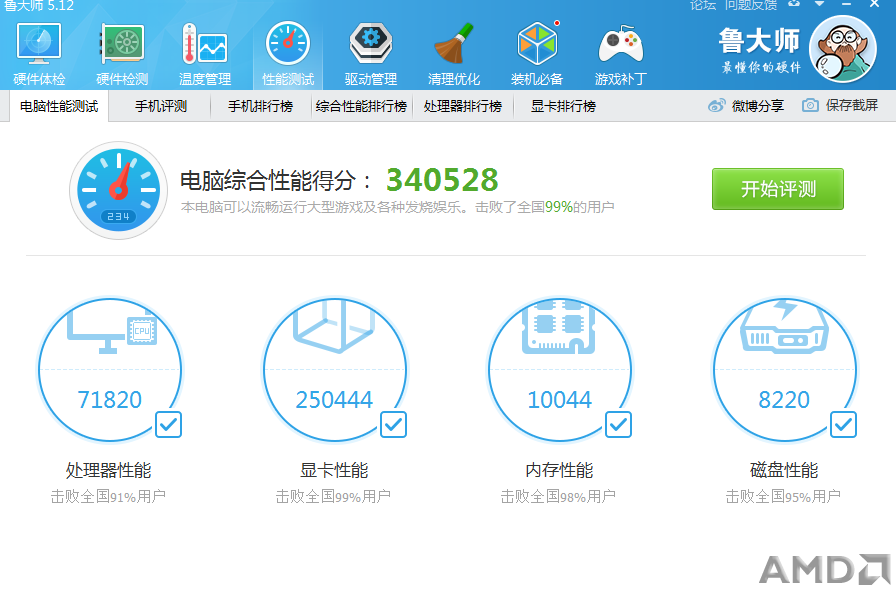Click the green 开始评测 button
Image resolution: width=896 pixels, height=590 pixels.
[x=778, y=189]
